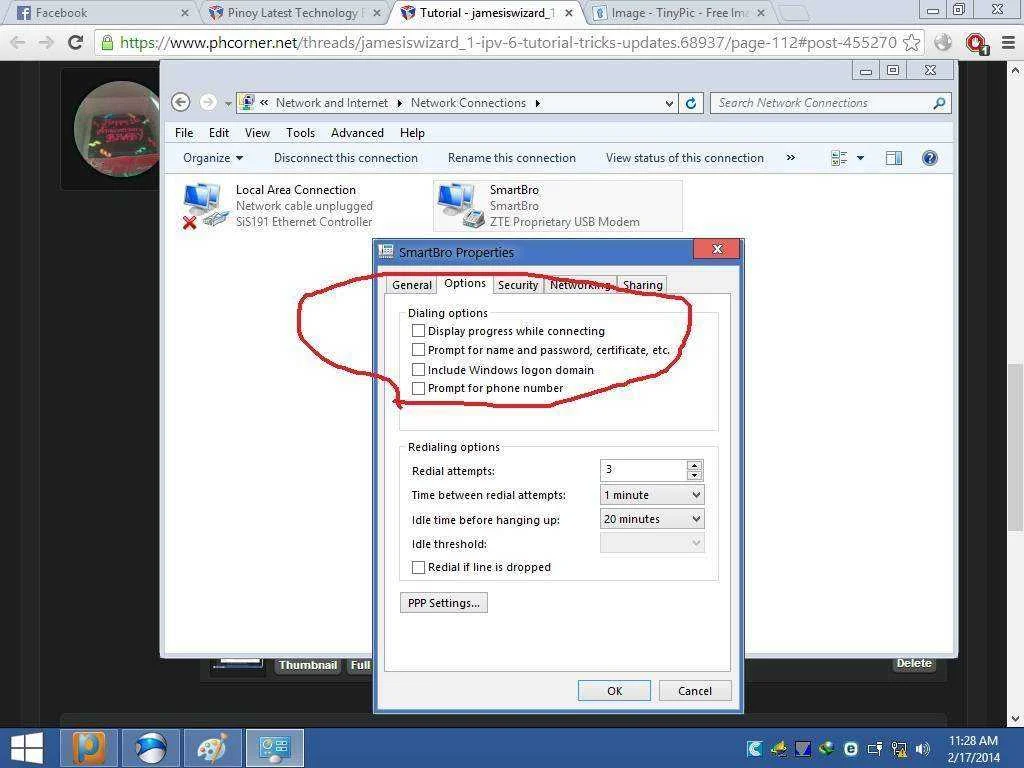Open the Paint app on the taskbar
The width and height of the screenshot is (1024, 768).
point(212,748)
